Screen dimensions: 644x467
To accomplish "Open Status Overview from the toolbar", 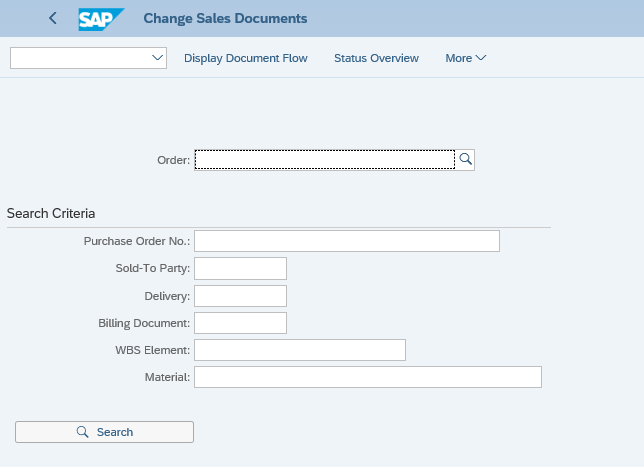I will (376, 58).
